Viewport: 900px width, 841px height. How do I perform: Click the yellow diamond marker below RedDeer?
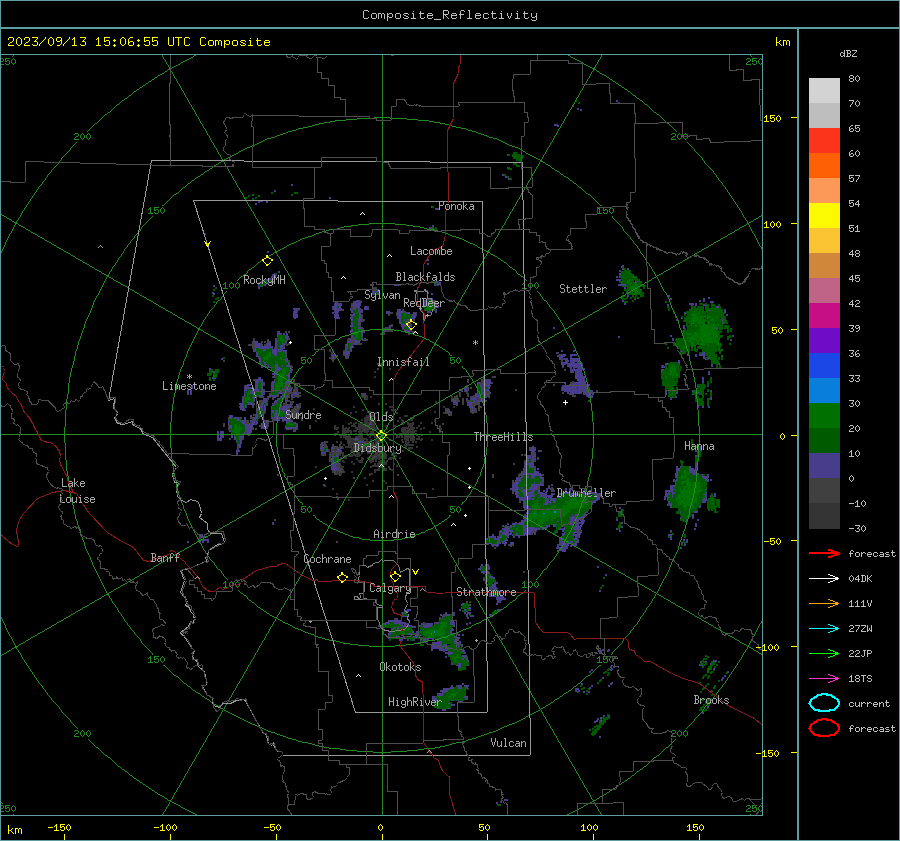411,325
